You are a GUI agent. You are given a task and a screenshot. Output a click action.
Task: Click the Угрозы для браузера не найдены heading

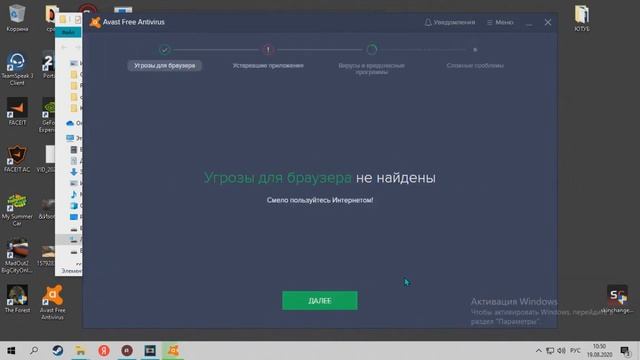[x=320, y=178]
